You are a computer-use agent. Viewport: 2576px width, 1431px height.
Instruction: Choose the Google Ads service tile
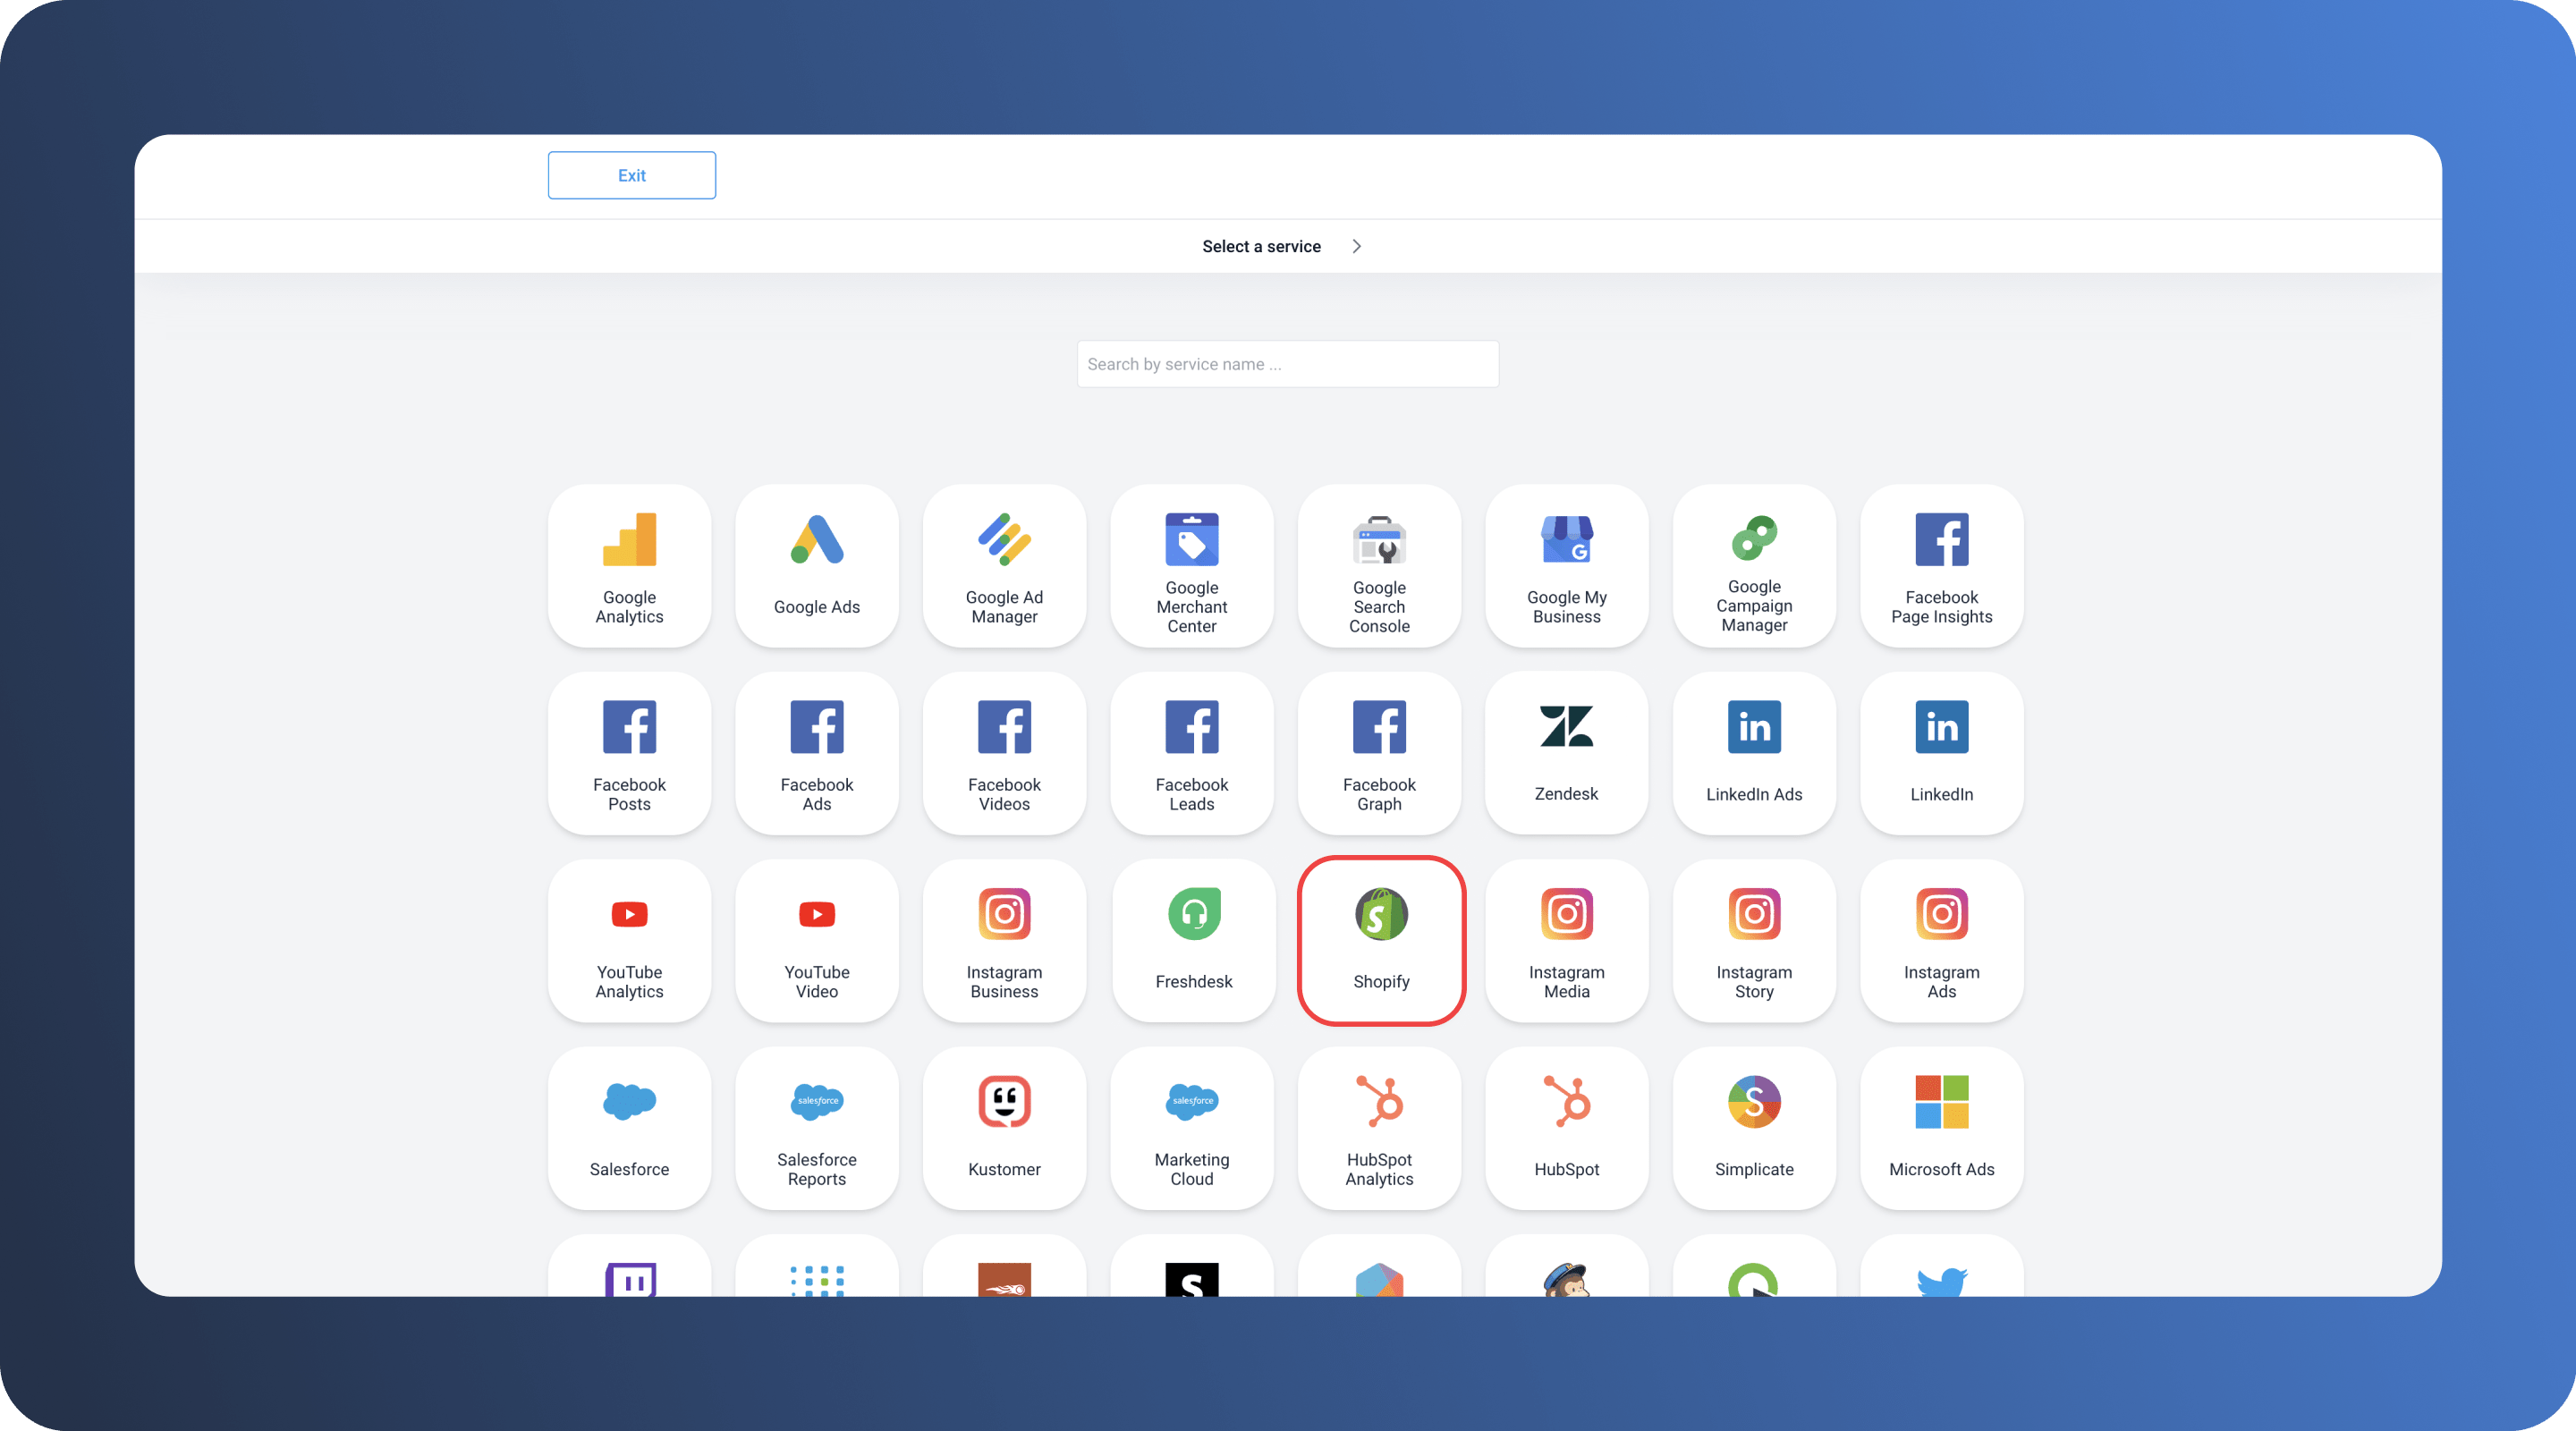pos(817,566)
